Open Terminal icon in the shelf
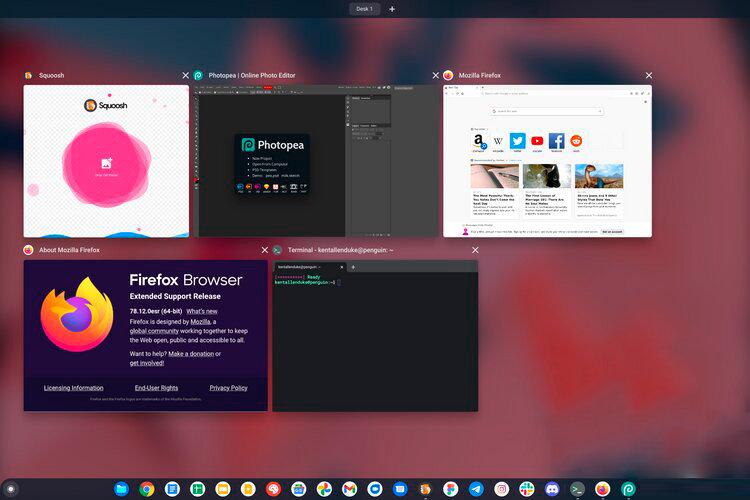Screen dimensions: 750x500 pyautogui.click(x=577, y=489)
